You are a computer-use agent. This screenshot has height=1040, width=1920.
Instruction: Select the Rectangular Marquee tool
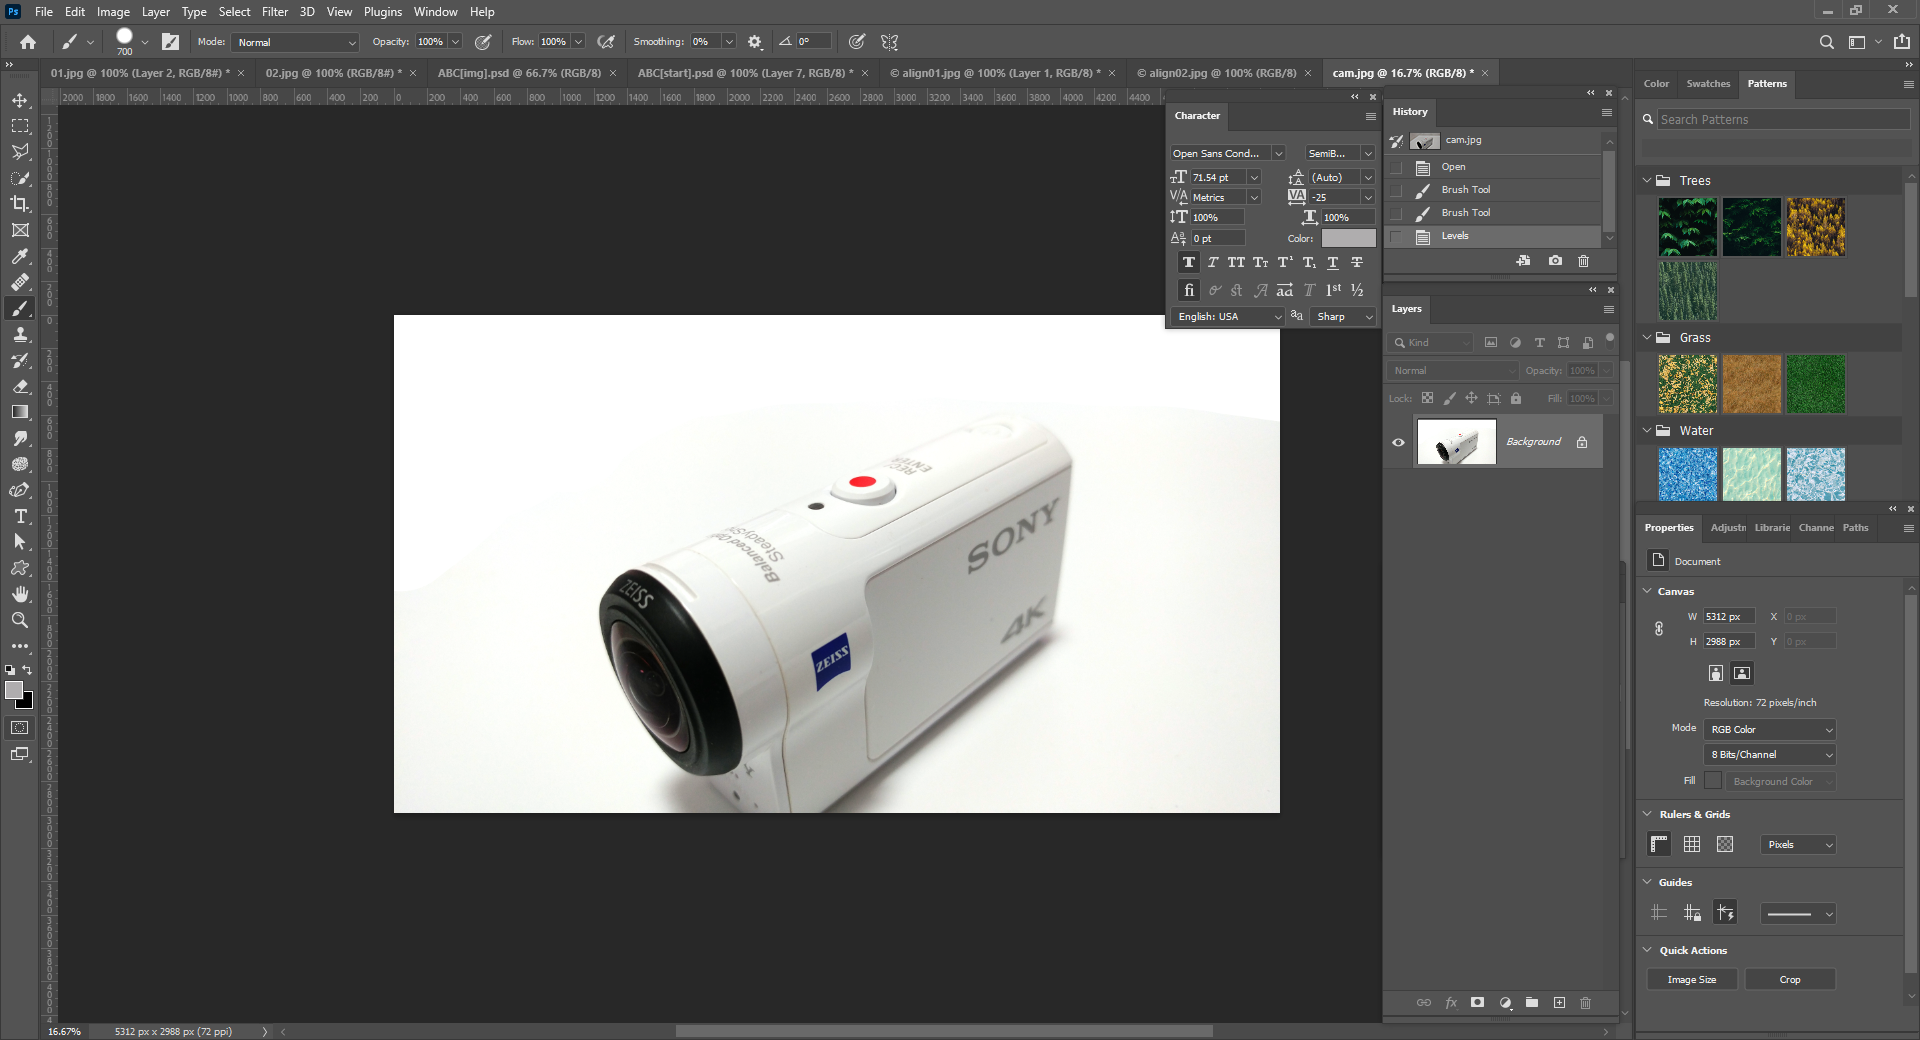pos(20,126)
